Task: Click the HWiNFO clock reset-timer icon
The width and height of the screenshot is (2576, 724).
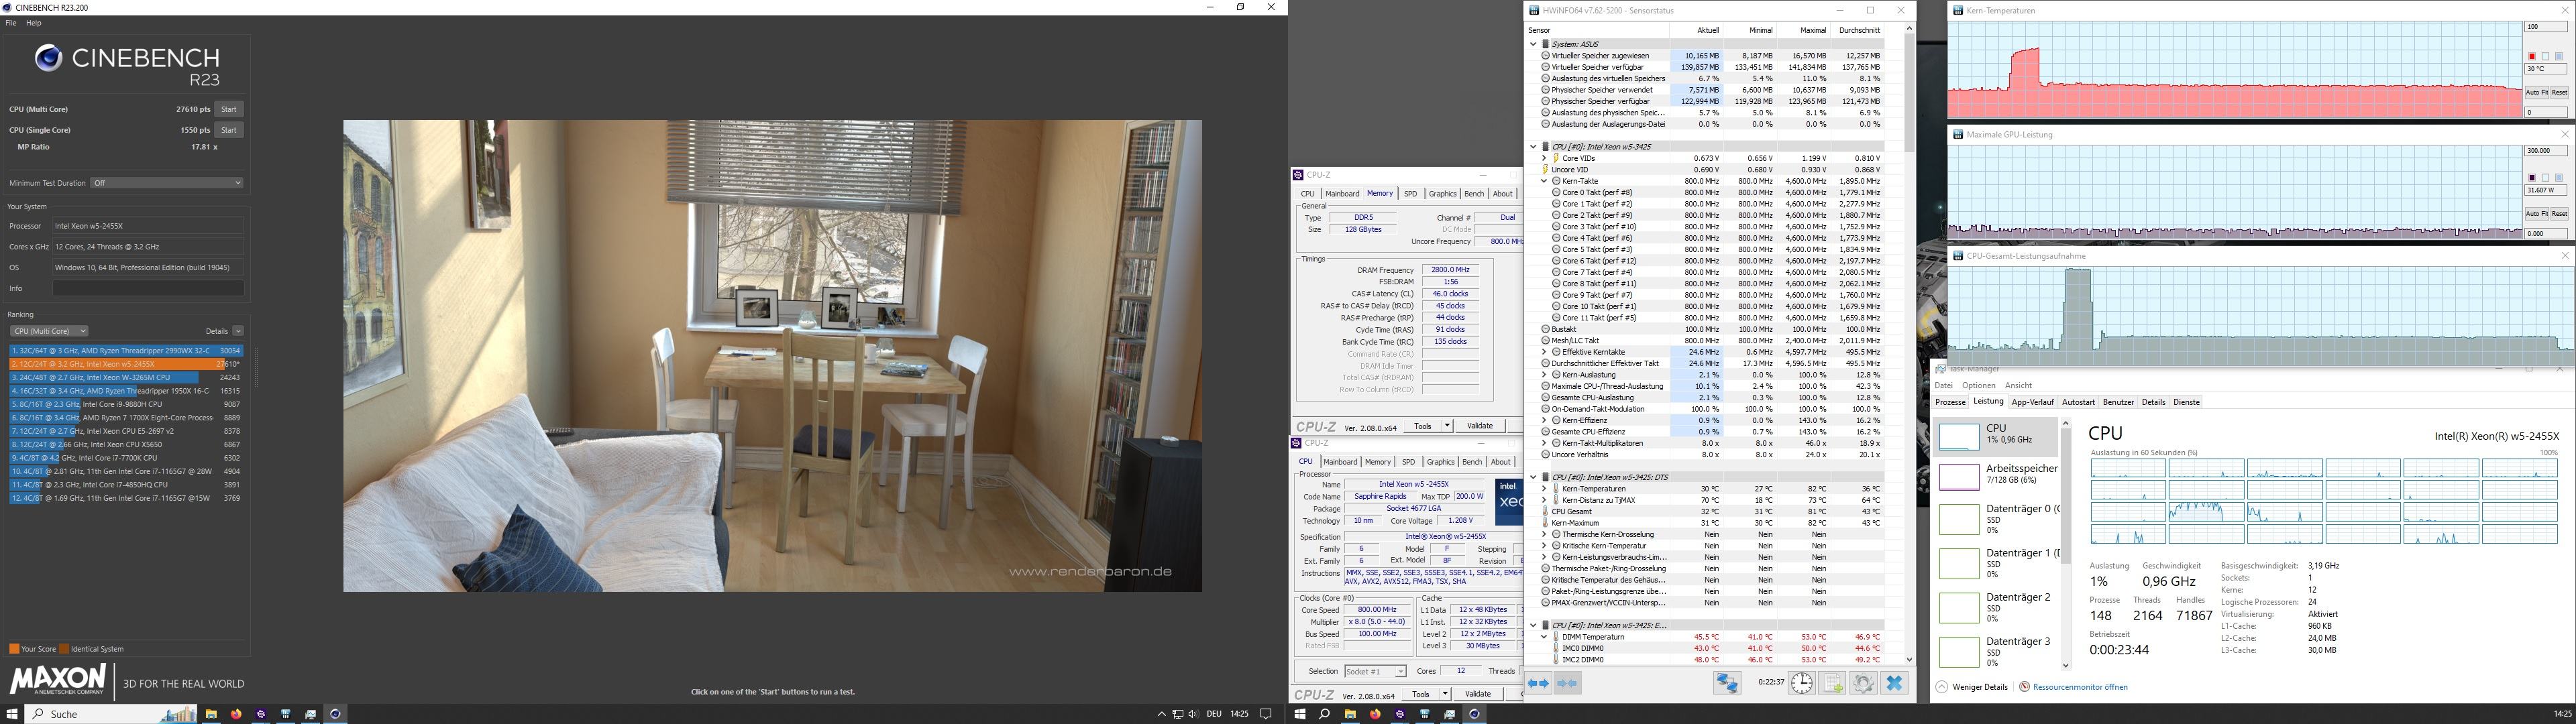Action: 1801,683
